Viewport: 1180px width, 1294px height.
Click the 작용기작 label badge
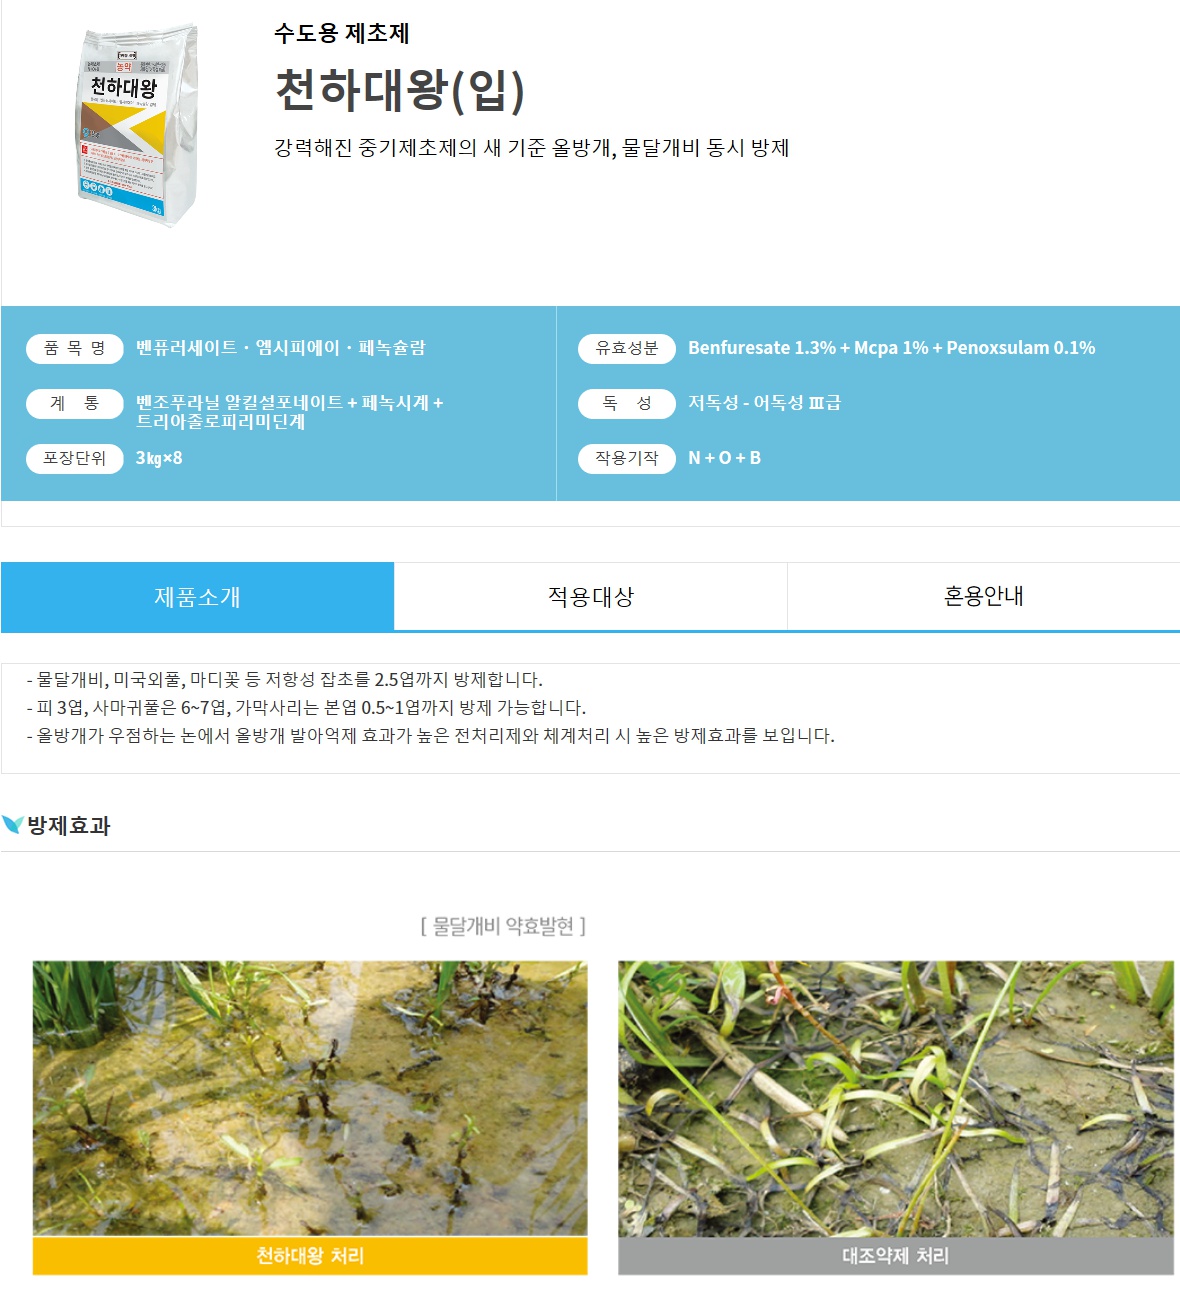[627, 458]
